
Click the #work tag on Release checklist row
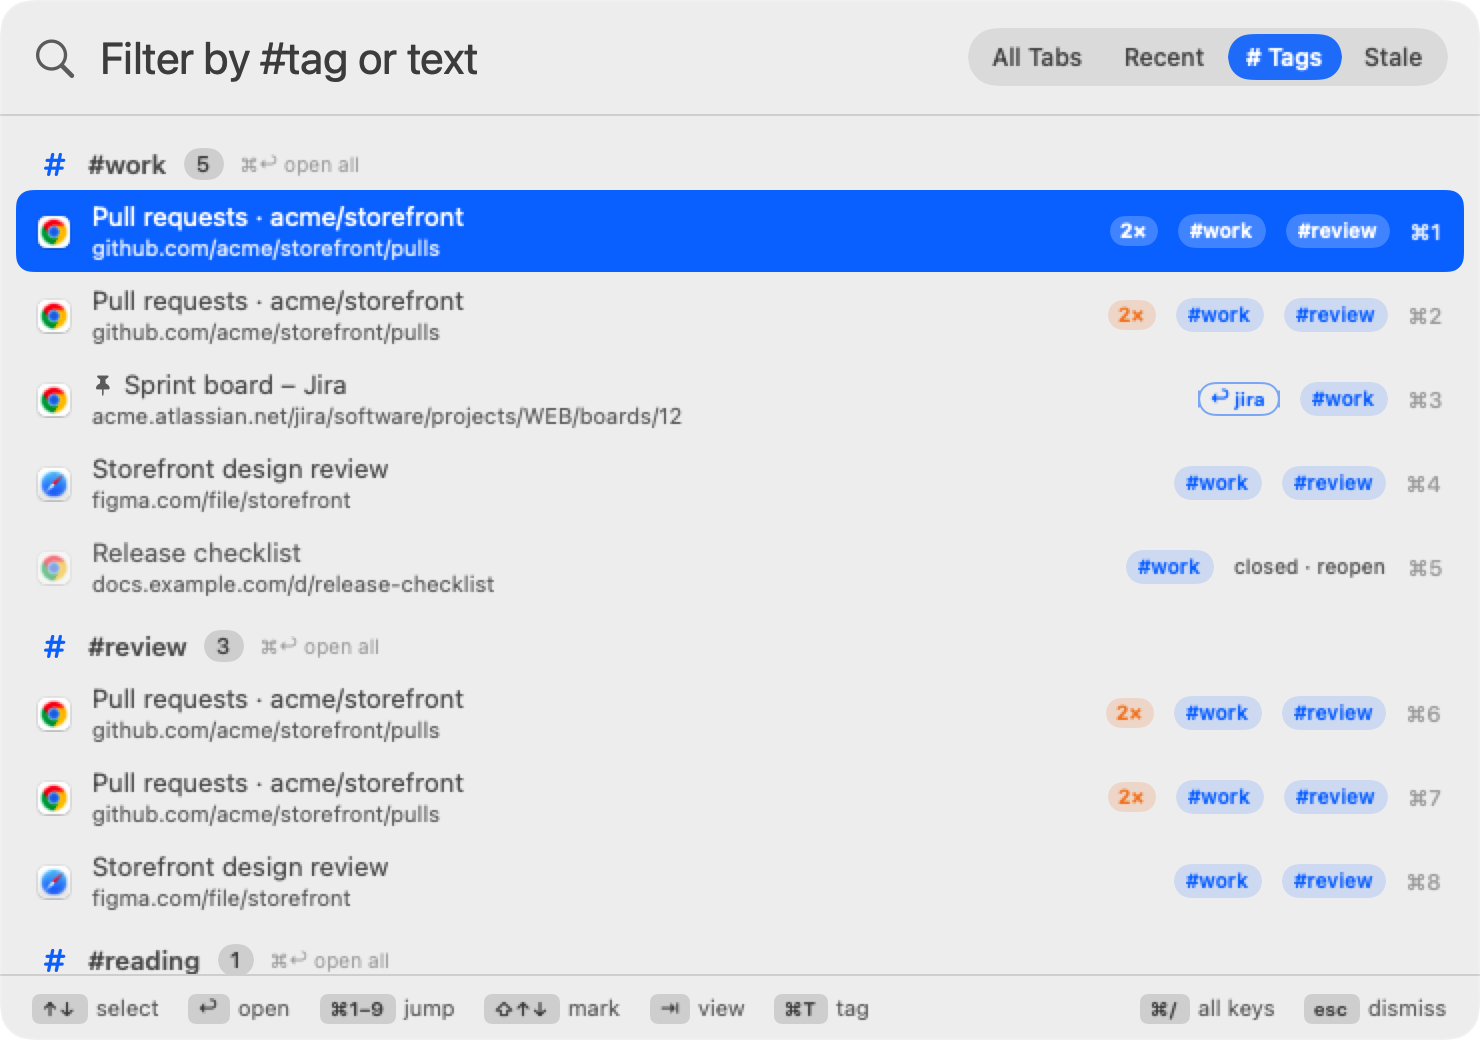tap(1169, 567)
